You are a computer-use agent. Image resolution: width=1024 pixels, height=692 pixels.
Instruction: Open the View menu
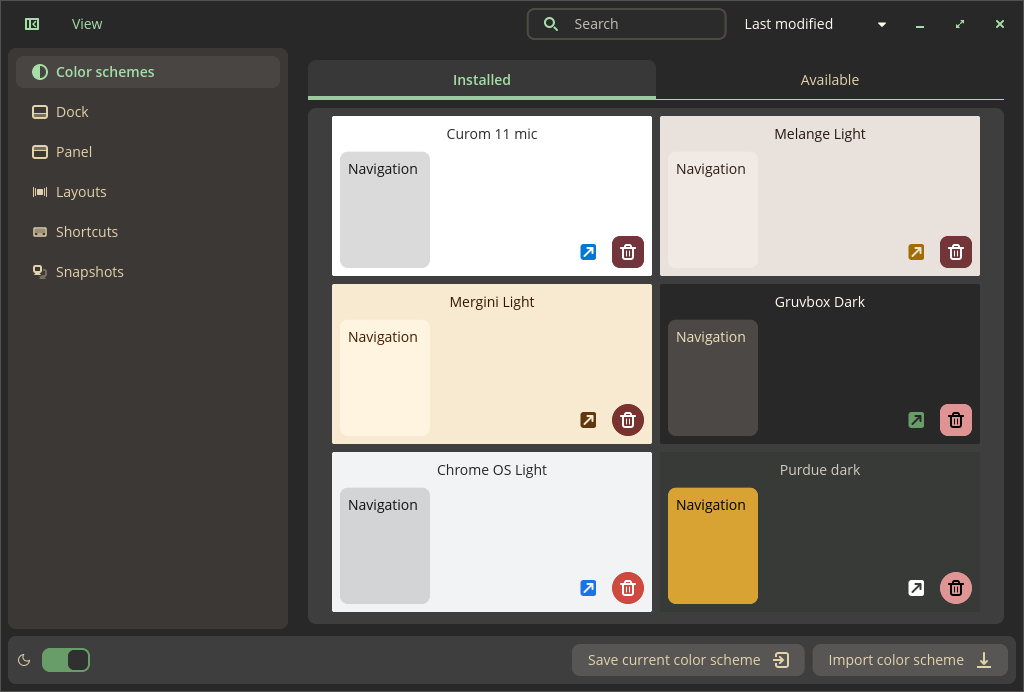[x=87, y=24]
